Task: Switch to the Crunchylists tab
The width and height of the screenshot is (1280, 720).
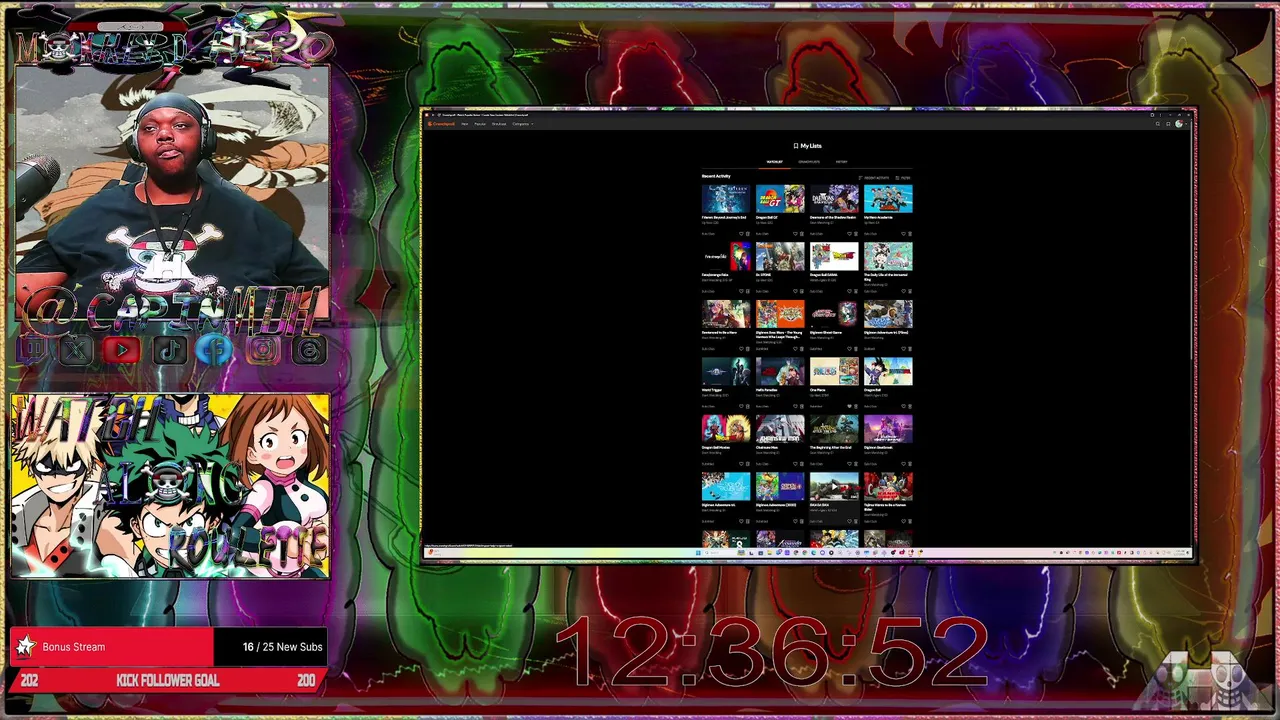Action: tap(809, 162)
